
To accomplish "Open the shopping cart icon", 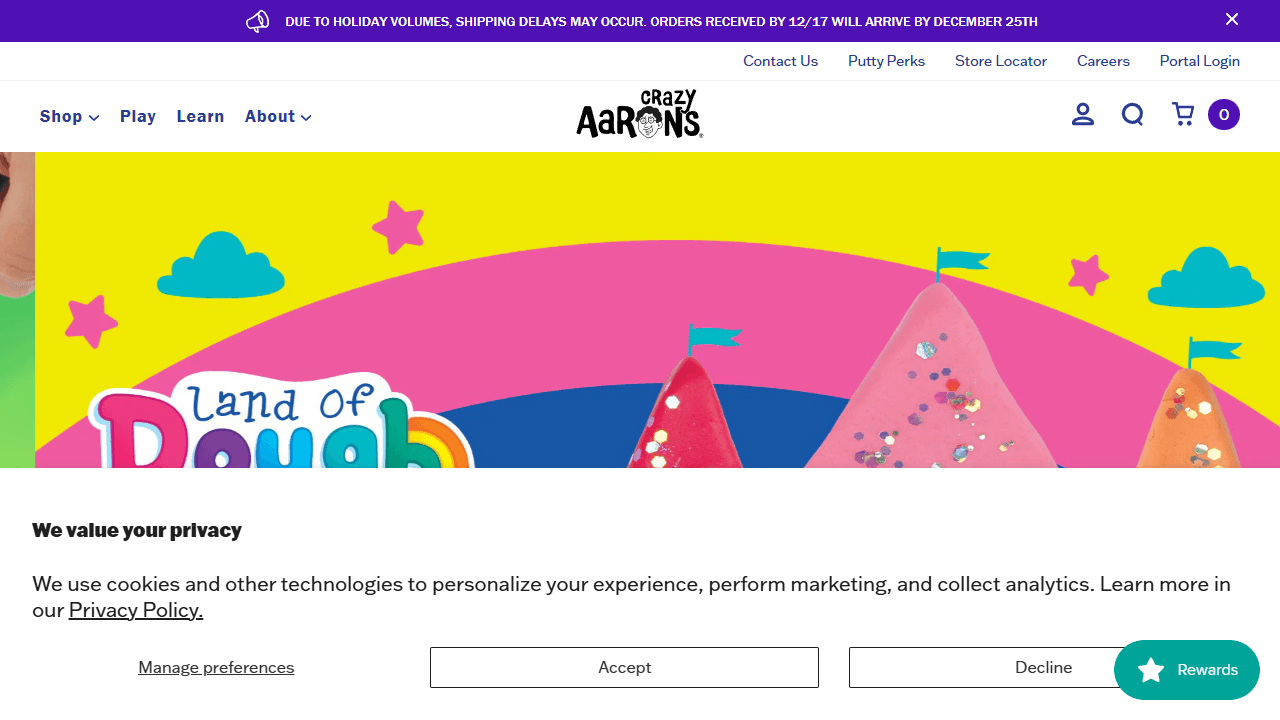I will pos(1183,115).
